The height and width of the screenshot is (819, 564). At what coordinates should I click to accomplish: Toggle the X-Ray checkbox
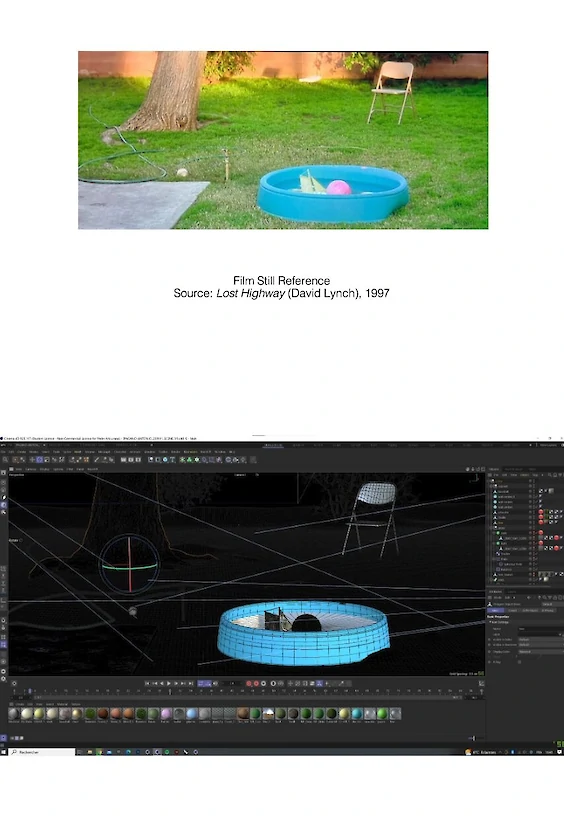tap(520, 662)
